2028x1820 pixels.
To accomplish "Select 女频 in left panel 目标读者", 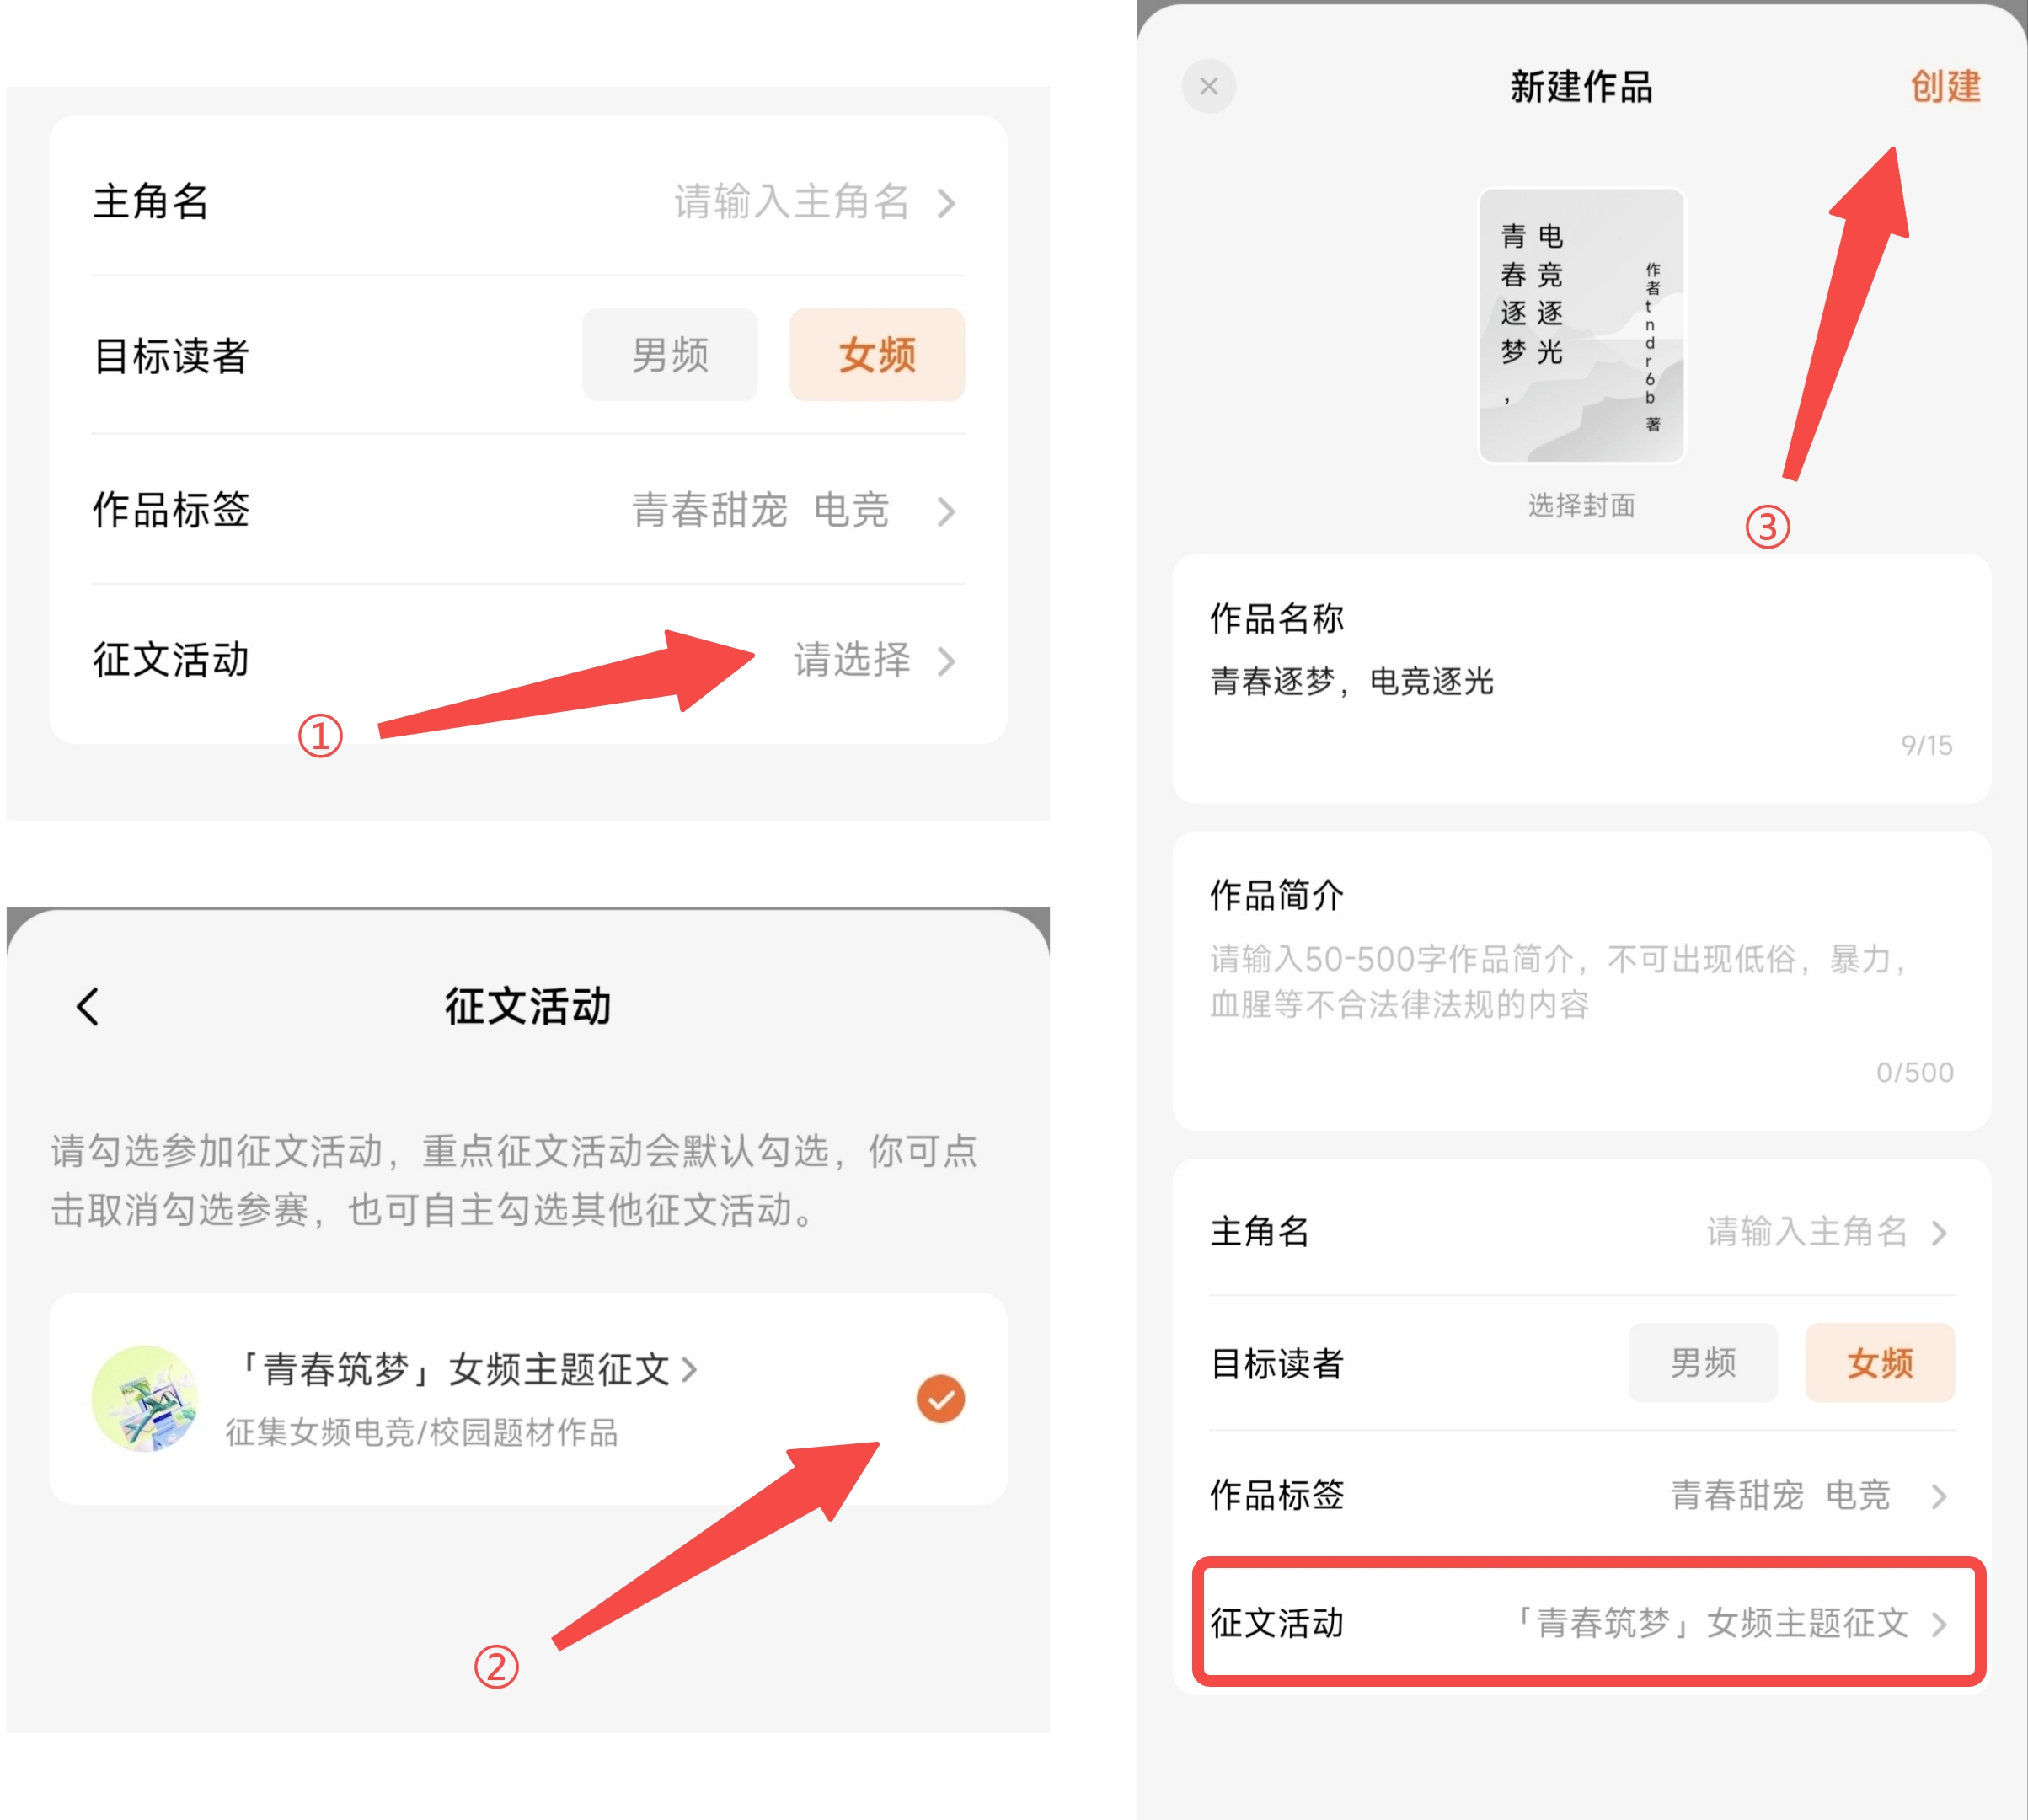I will coord(876,355).
